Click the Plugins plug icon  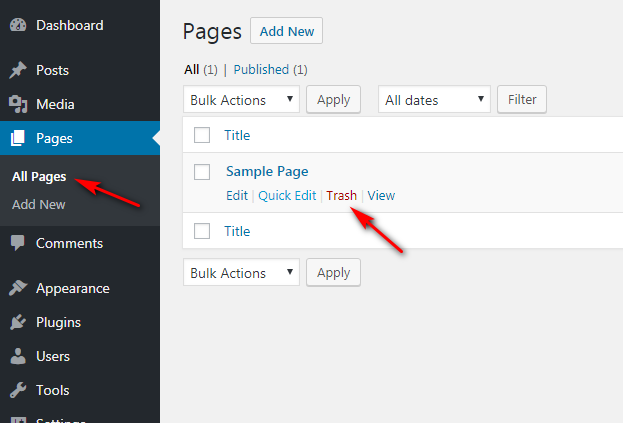click(18, 322)
